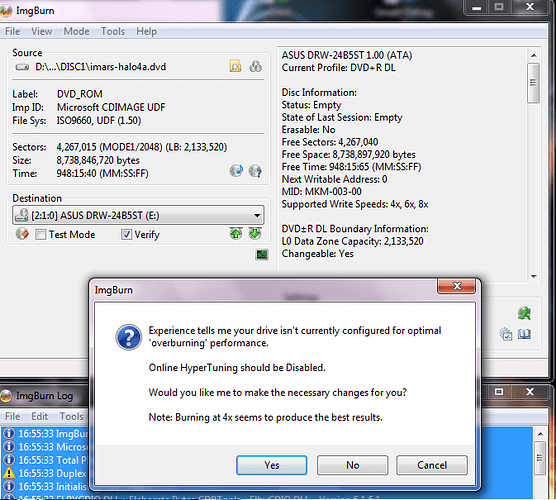Screen dimensions: 556x500
Task: Click Time value 948:15:40 (MM:SS:FF)
Action: 102,173
